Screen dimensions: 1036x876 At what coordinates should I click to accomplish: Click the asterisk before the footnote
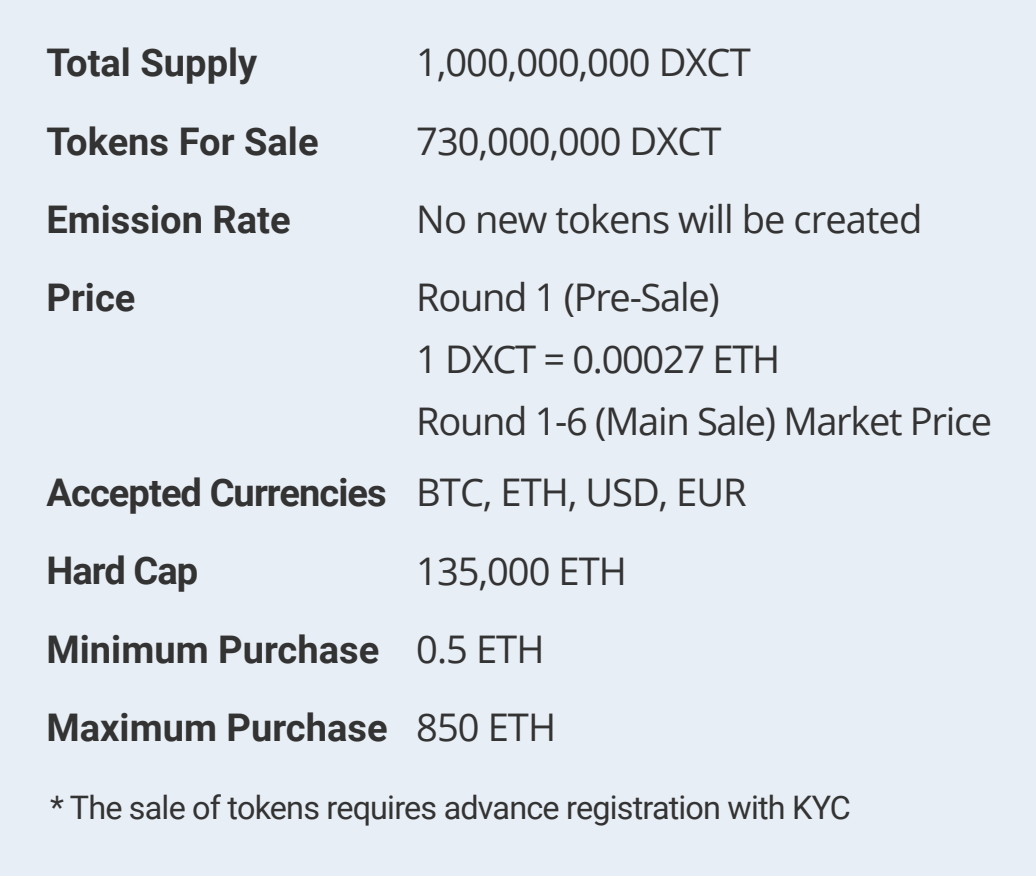pos(58,805)
